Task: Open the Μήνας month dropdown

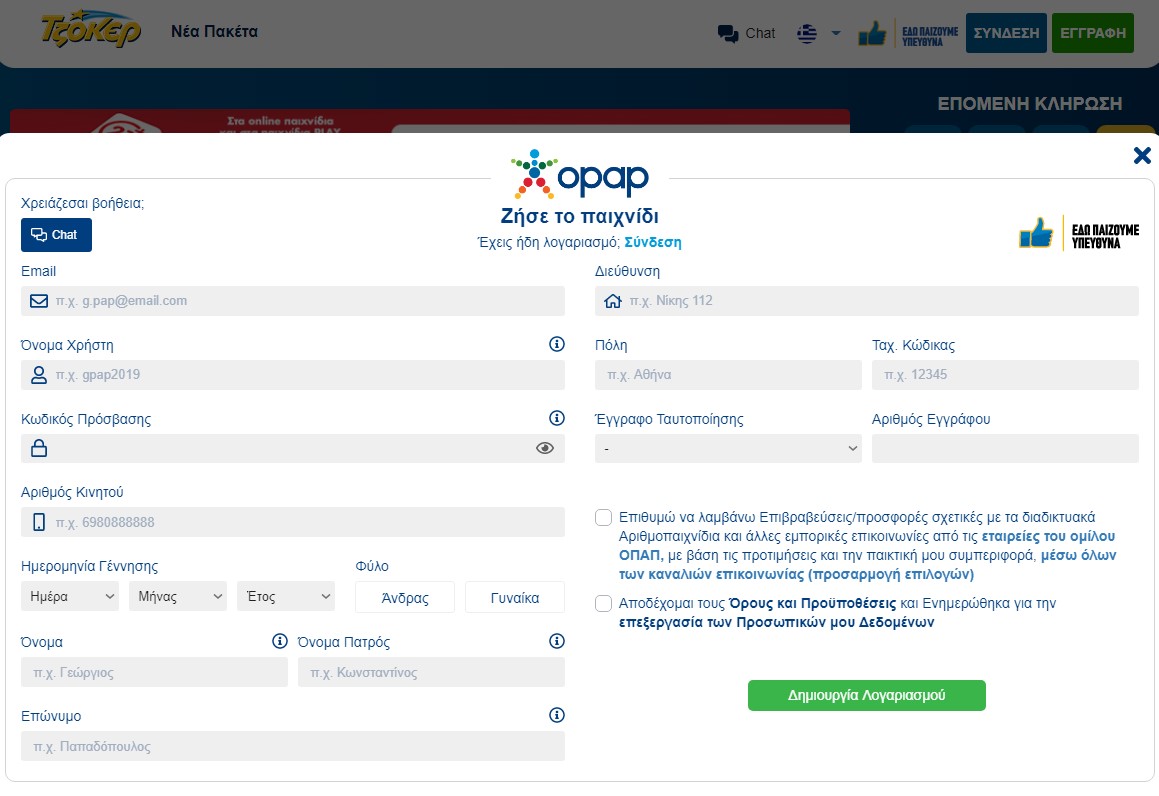Action: tap(177, 596)
